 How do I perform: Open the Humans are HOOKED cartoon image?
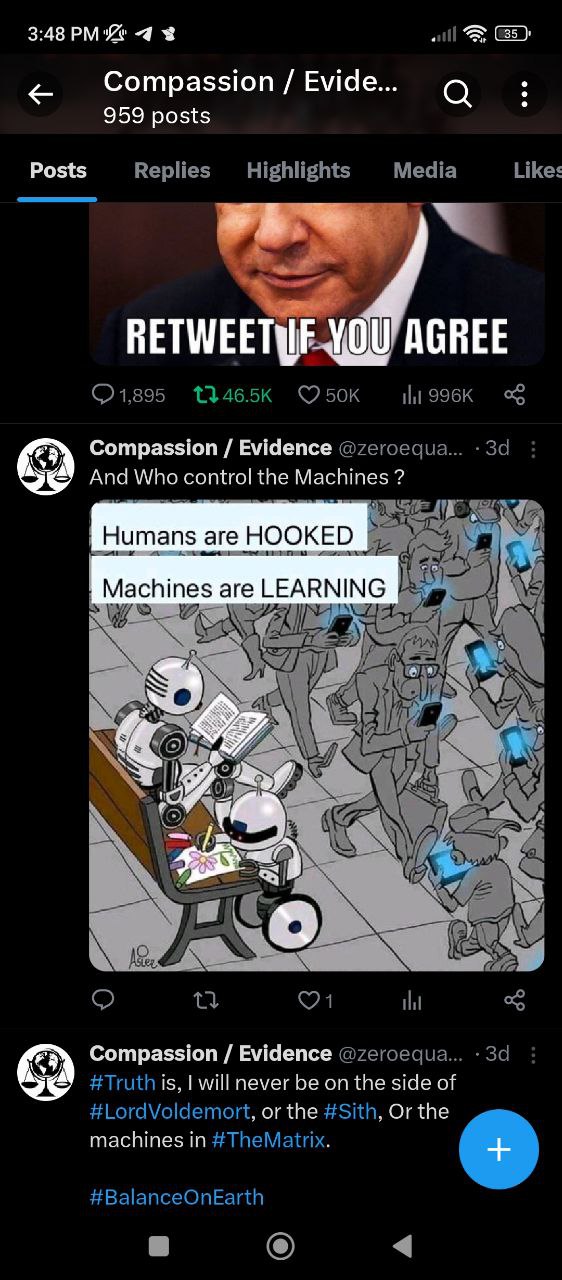click(x=317, y=735)
